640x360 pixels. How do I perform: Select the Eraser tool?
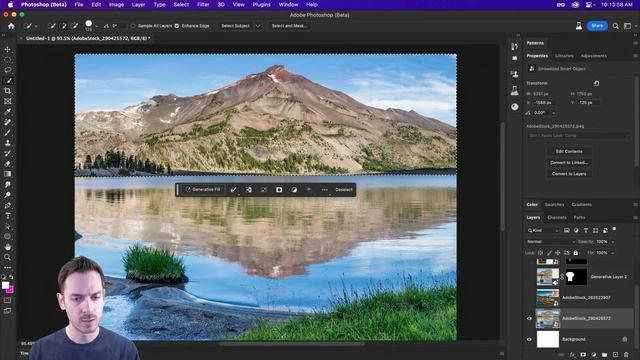click(x=8, y=164)
